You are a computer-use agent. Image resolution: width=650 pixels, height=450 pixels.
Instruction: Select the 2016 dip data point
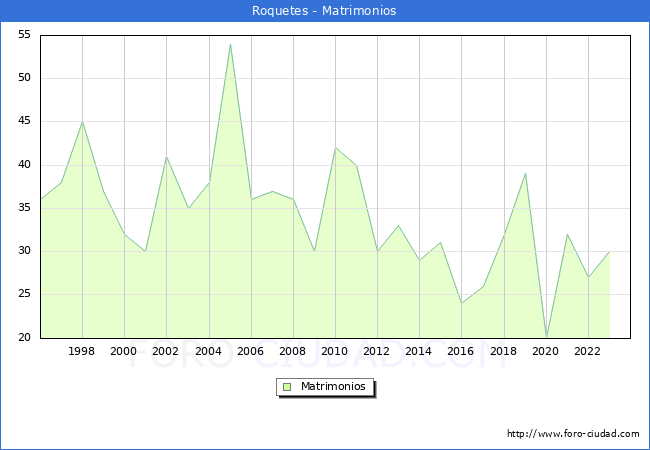pos(462,303)
